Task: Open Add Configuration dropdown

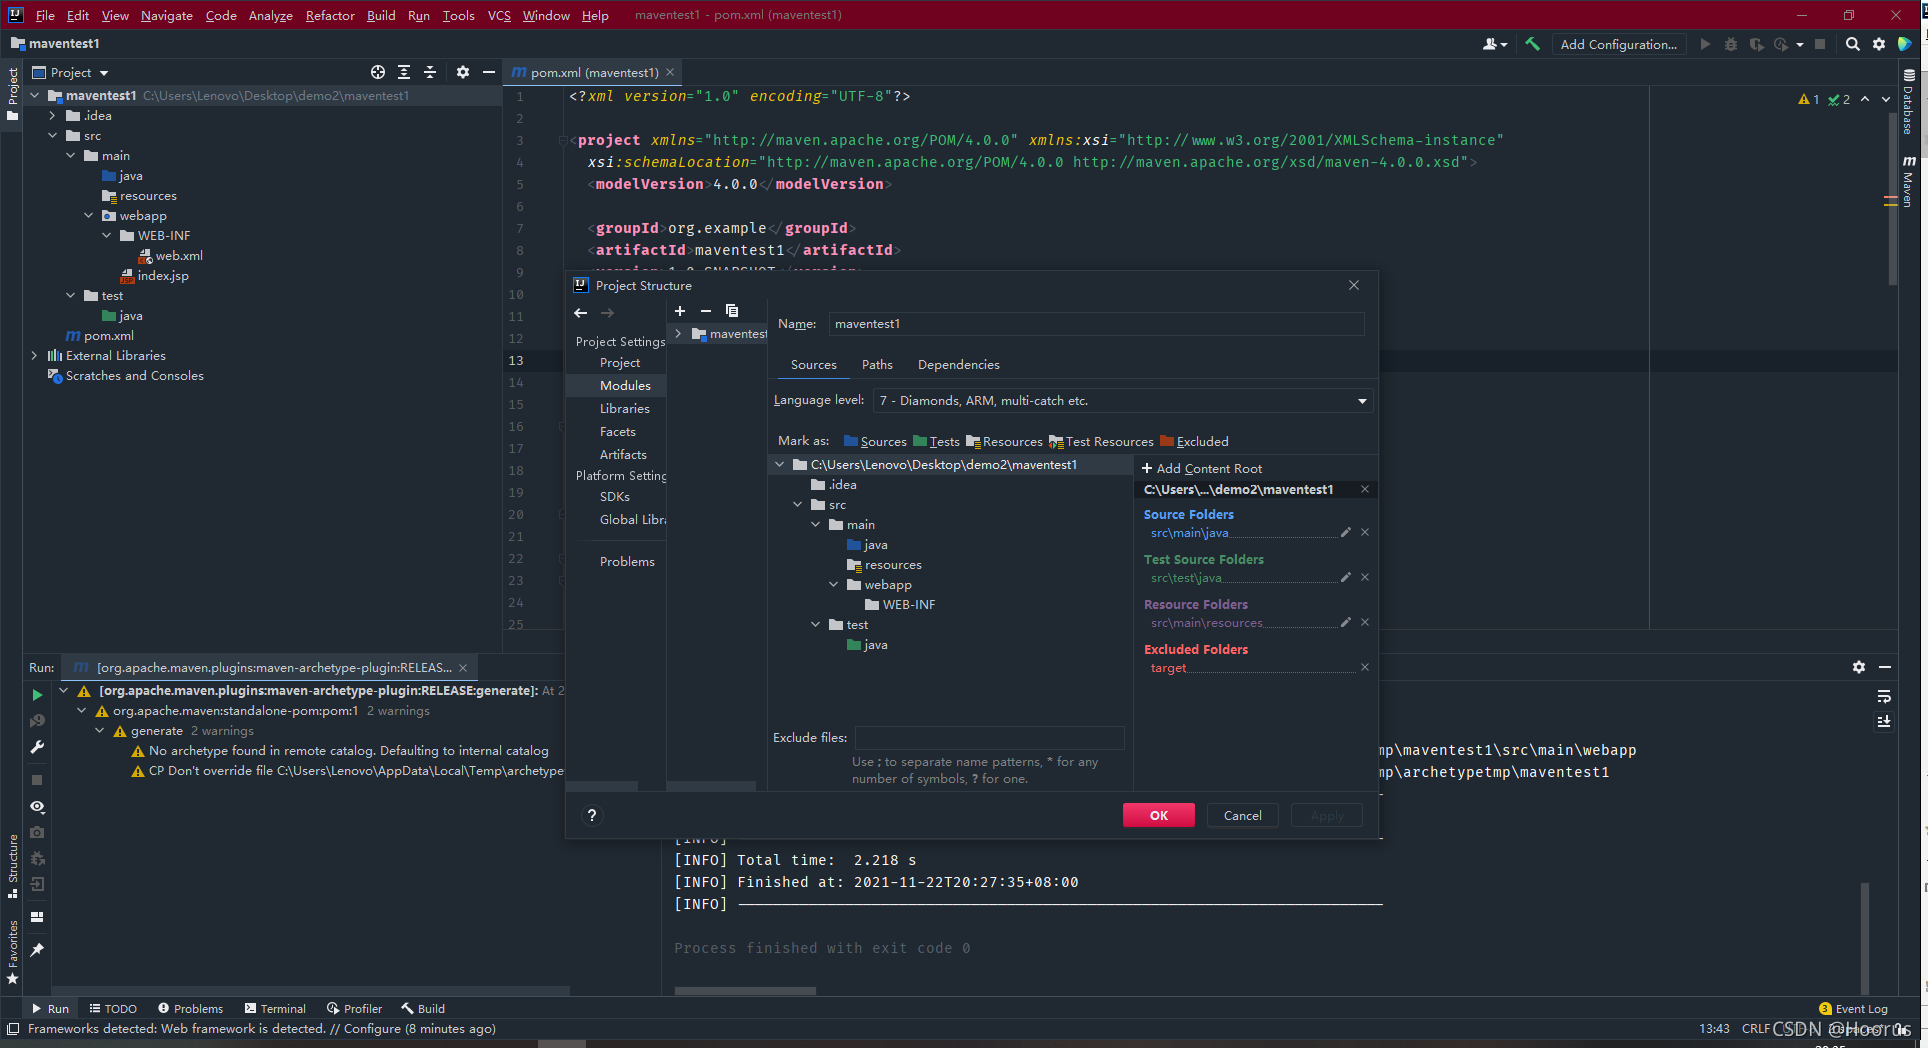Action: click(x=1618, y=44)
